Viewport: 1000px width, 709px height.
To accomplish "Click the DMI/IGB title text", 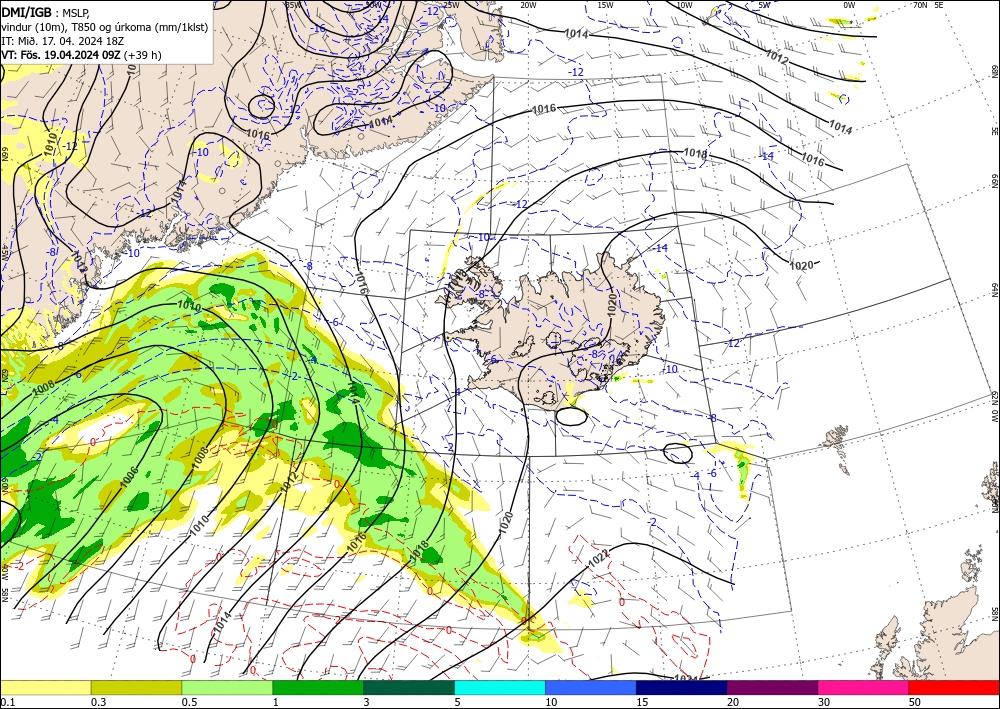I will (27, 11).
